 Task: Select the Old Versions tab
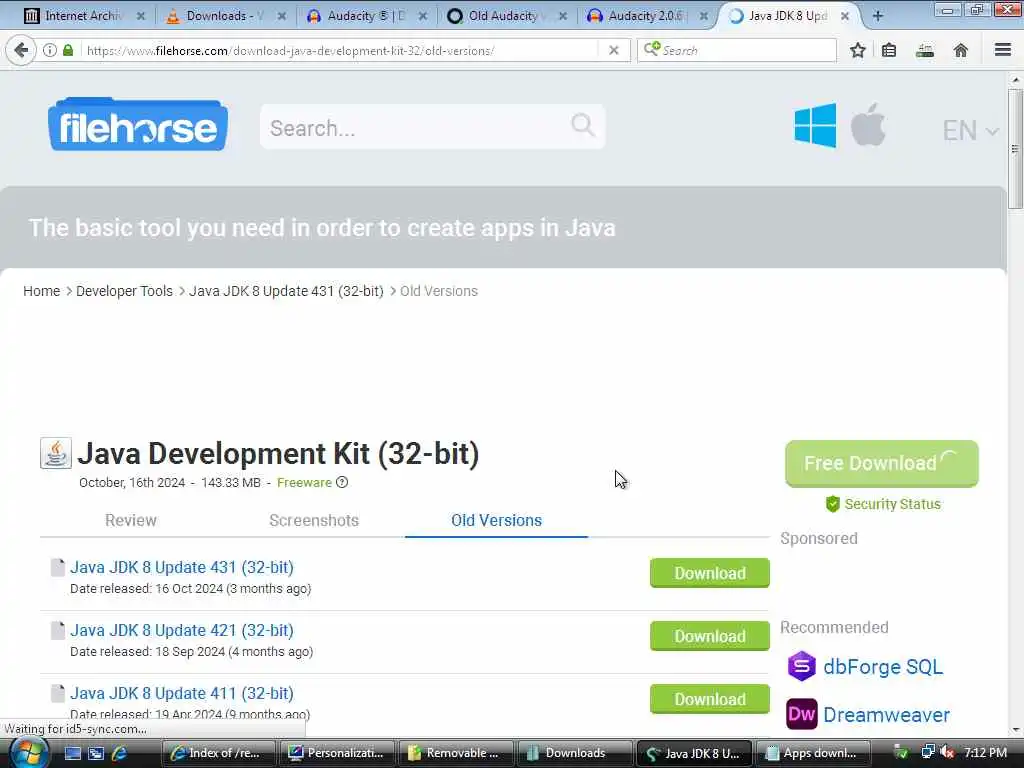[496, 520]
